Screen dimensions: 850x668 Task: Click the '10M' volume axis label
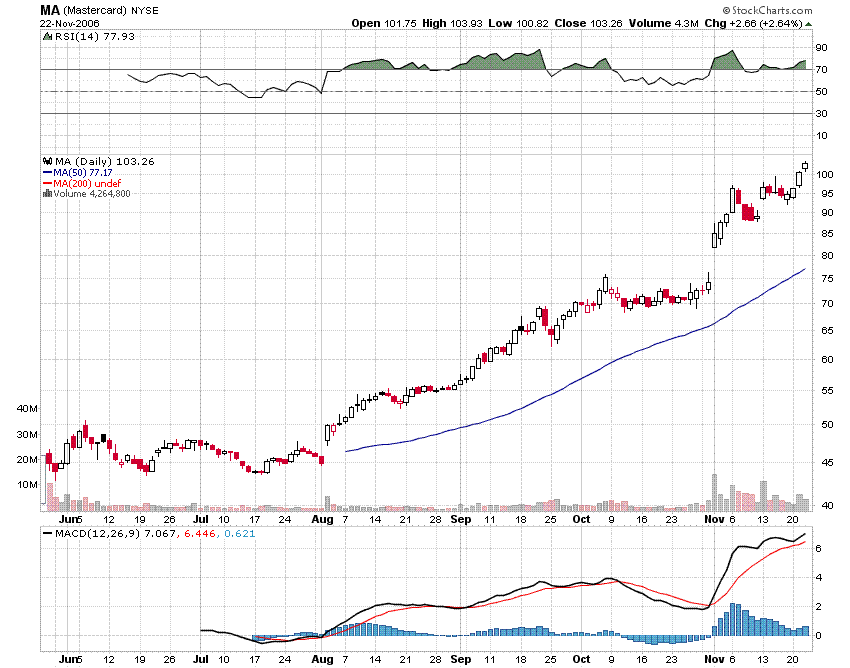(x=27, y=484)
